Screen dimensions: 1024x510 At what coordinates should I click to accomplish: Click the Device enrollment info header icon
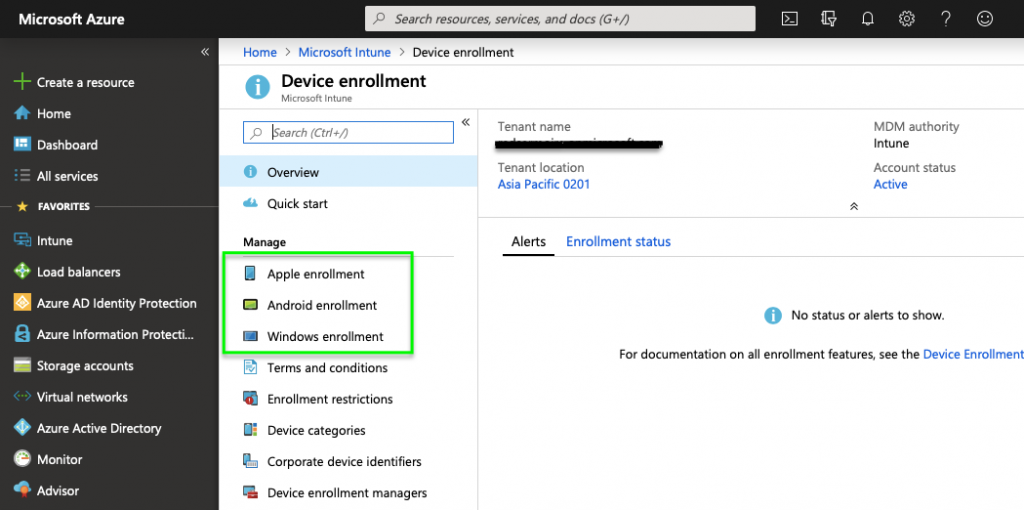257,87
